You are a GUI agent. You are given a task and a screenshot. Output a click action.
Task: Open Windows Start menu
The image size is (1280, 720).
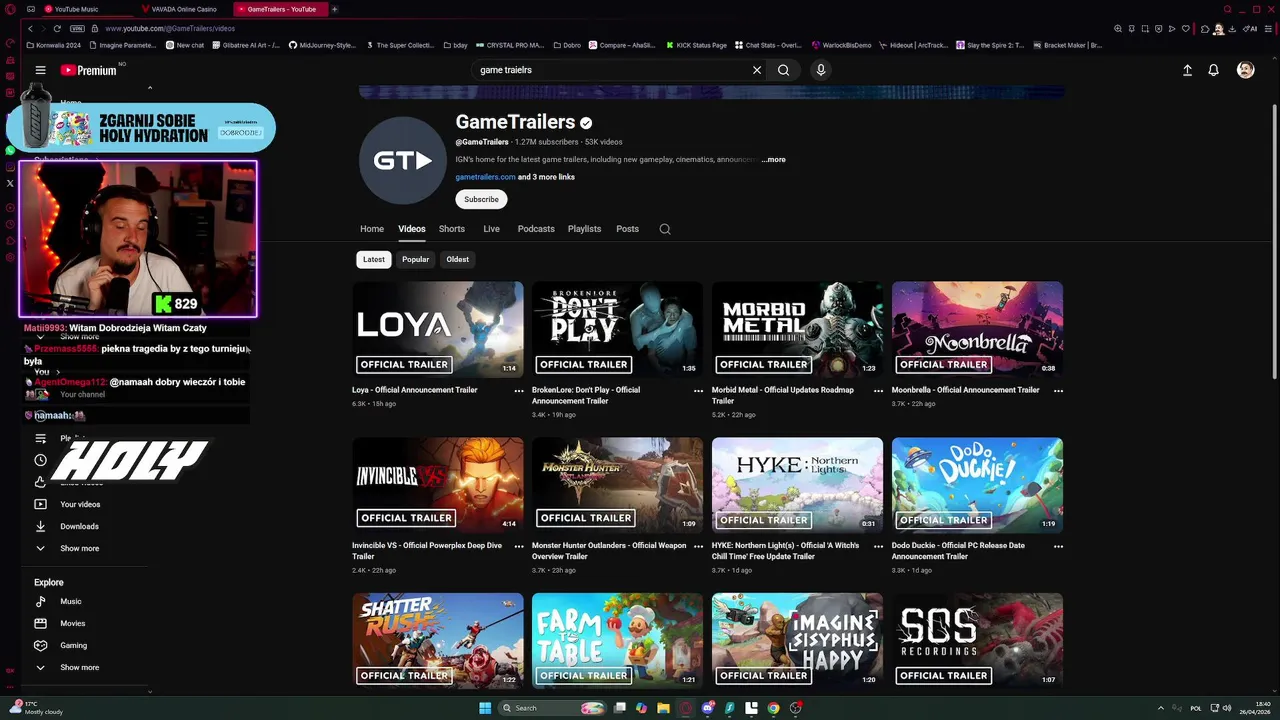click(485, 708)
